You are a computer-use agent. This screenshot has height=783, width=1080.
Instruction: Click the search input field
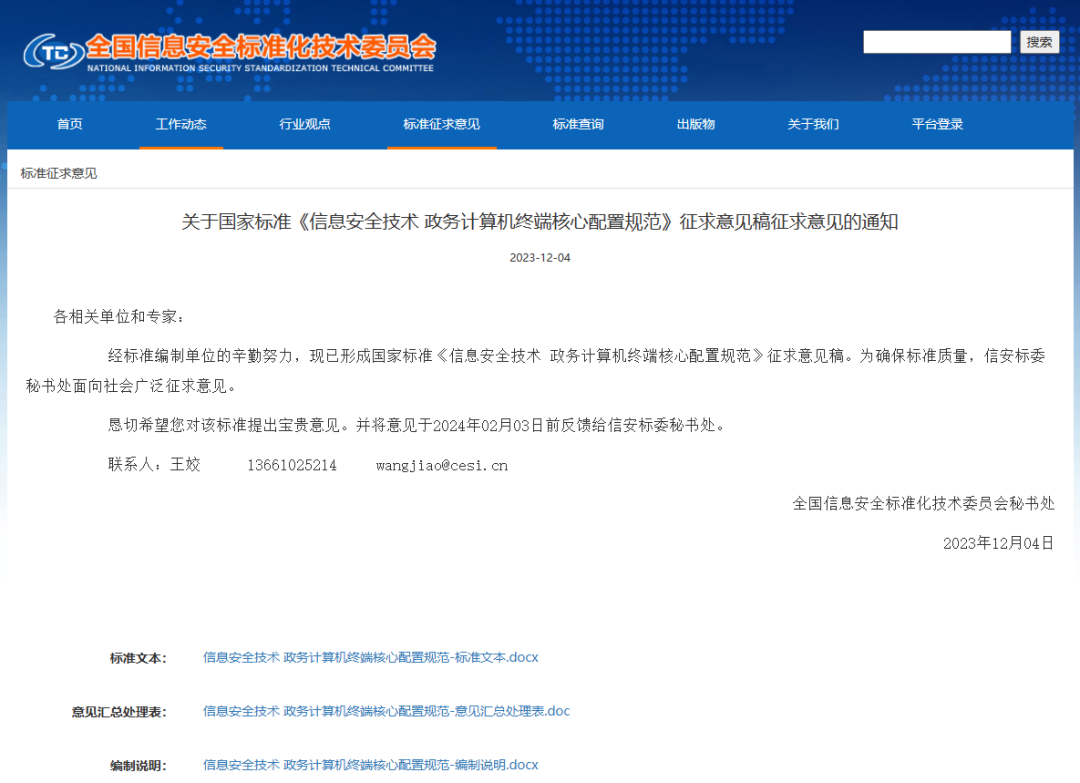[937, 42]
